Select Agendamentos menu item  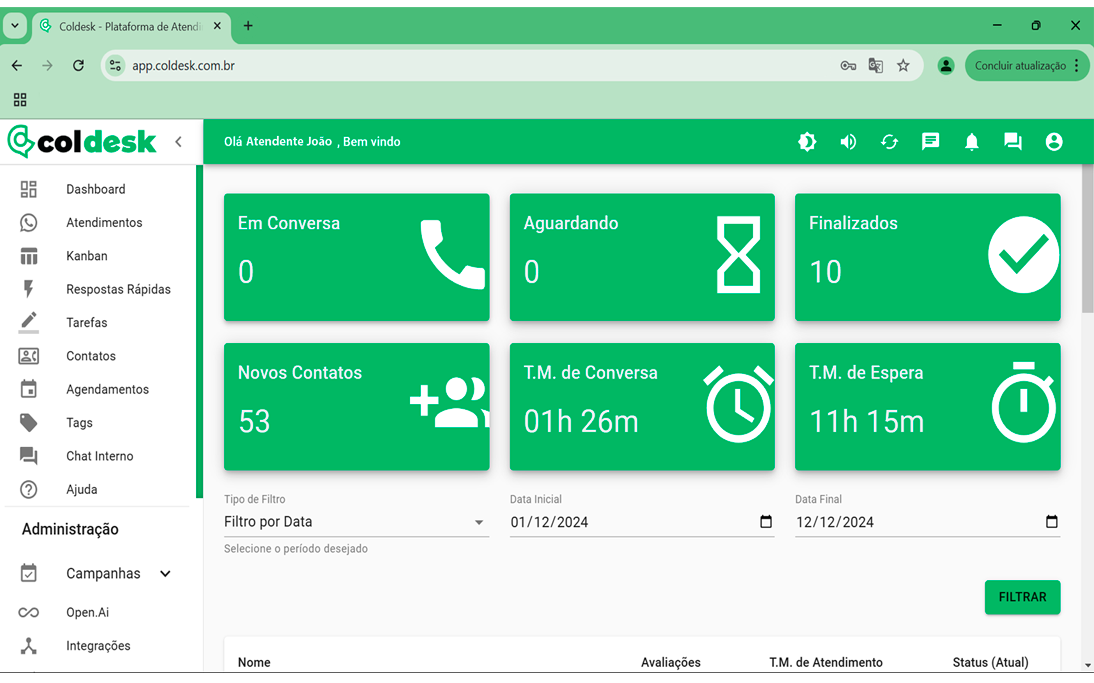click(107, 390)
